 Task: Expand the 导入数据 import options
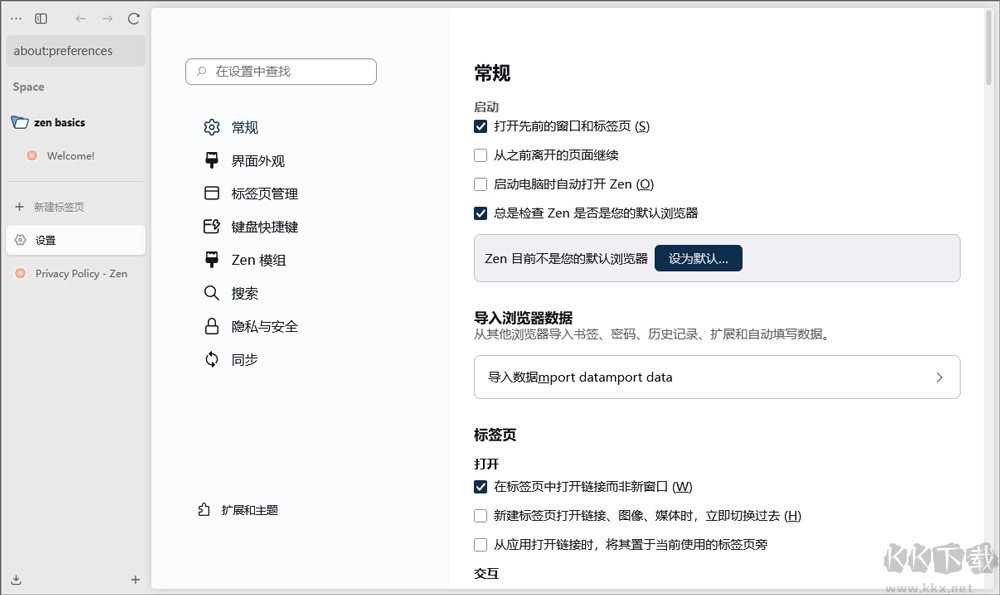[717, 377]
